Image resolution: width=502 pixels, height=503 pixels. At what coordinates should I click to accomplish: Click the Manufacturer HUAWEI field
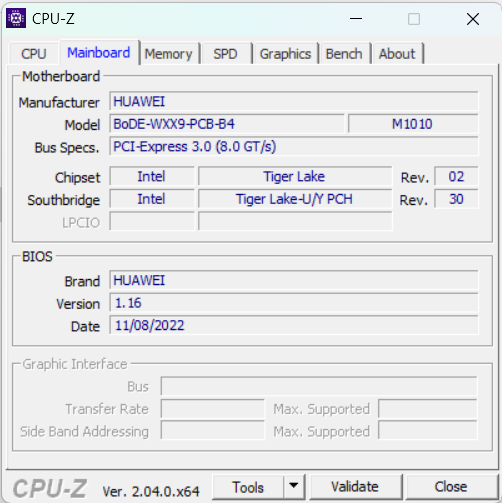click(294, 101)
